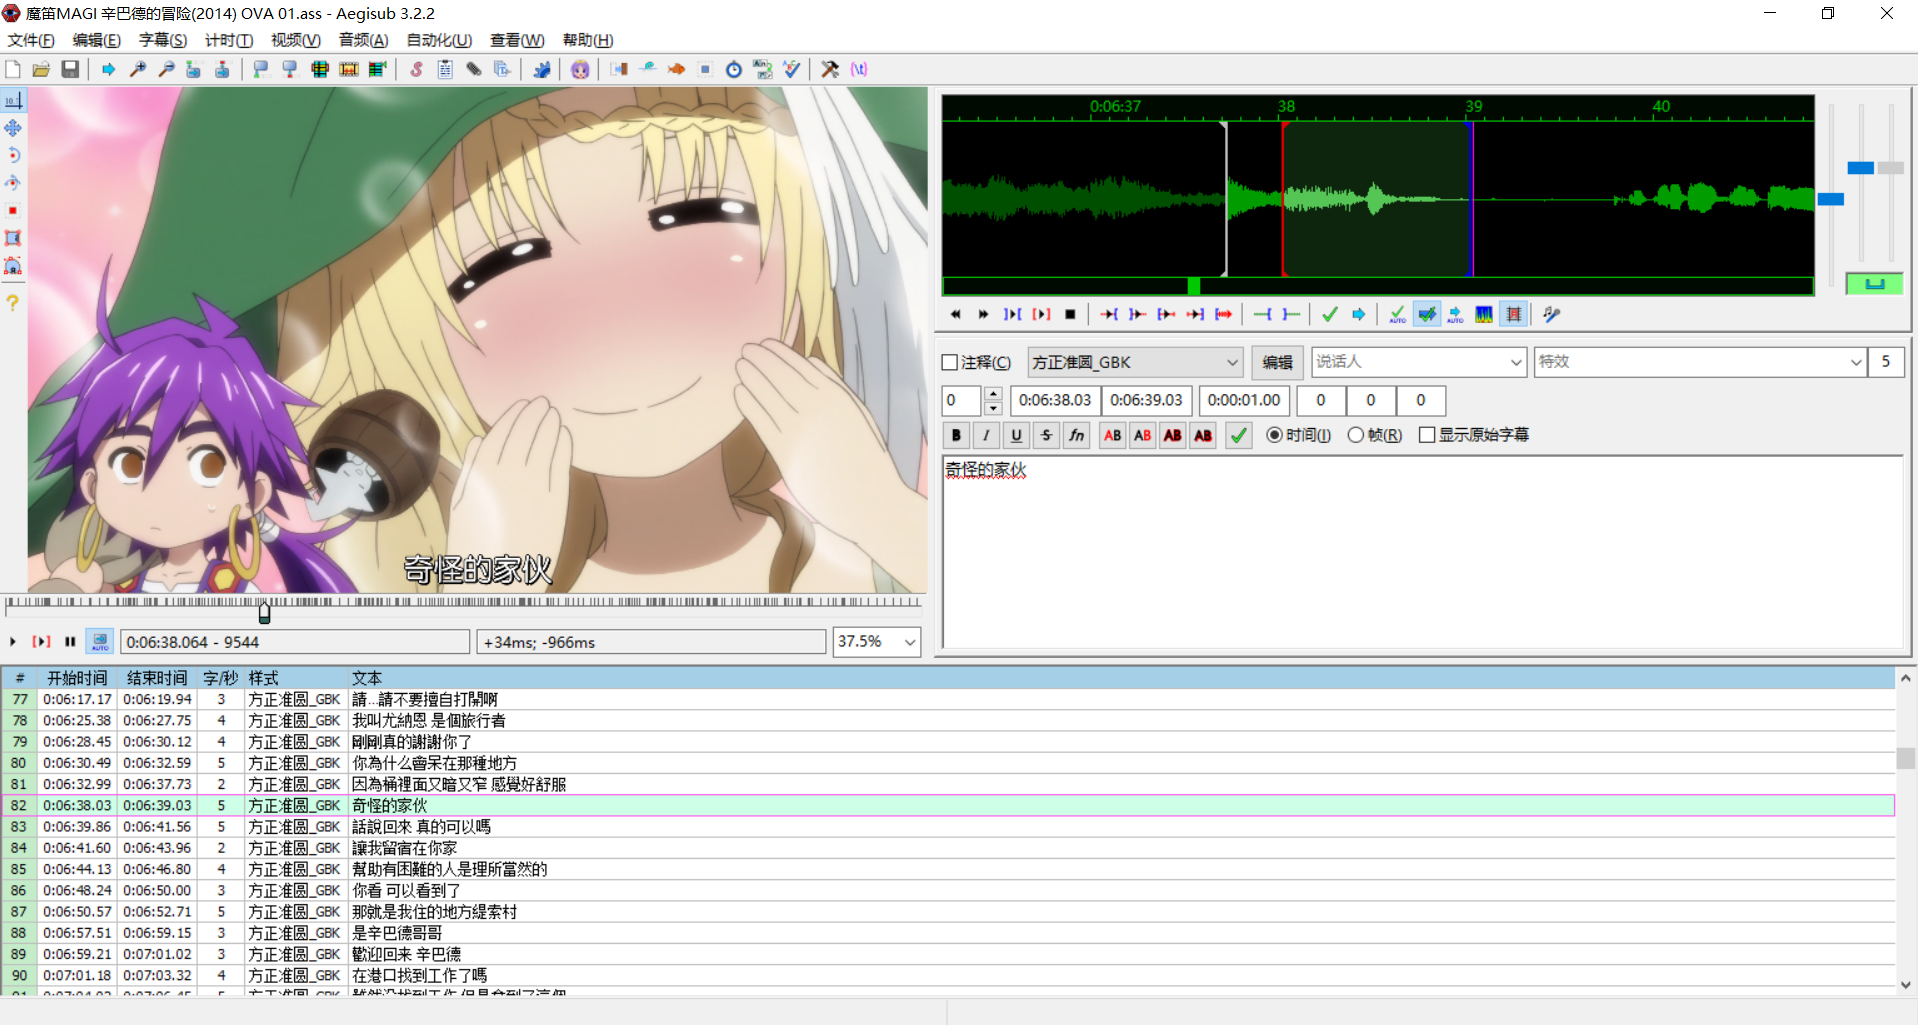The width and height of the screenshot is (1918, 1025).
Task: Click the New subtitles icon
Action: pyautogui.click(x=13, y=69)
